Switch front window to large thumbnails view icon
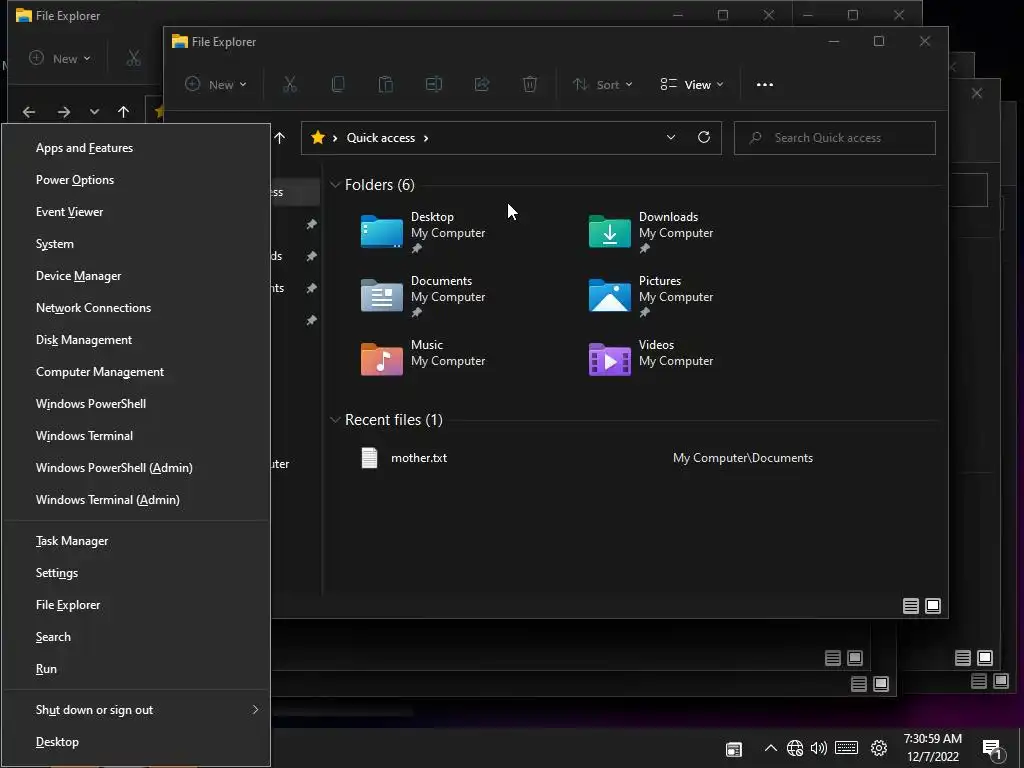The image size is (1024, 768). pos(933,606)
